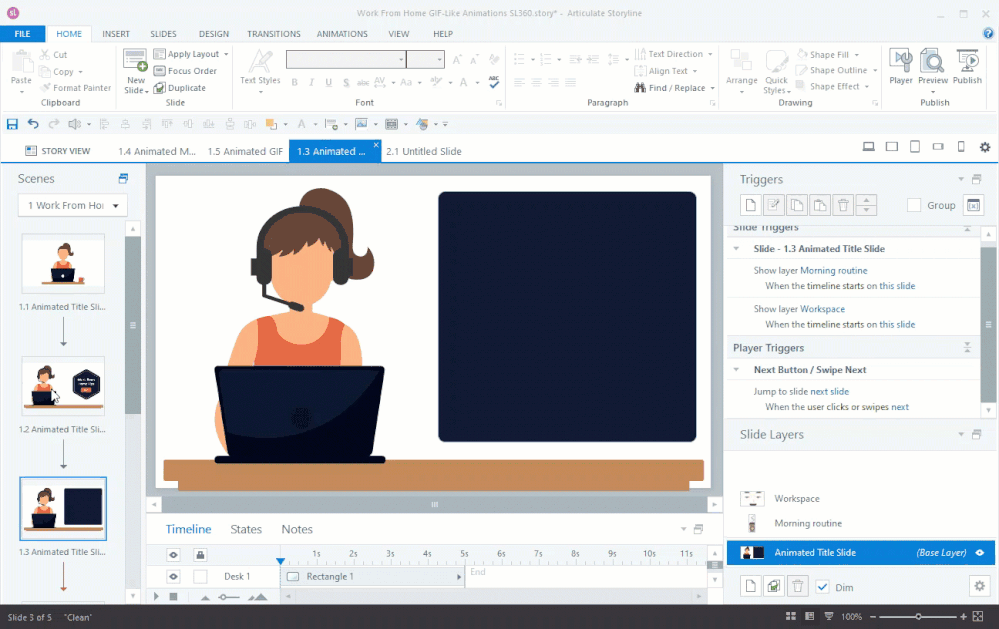The width and height of the screenshot is (999, 629).
Task: Select the 1.2 Animated Title Slide thumbnail
Action: (63, 386)
